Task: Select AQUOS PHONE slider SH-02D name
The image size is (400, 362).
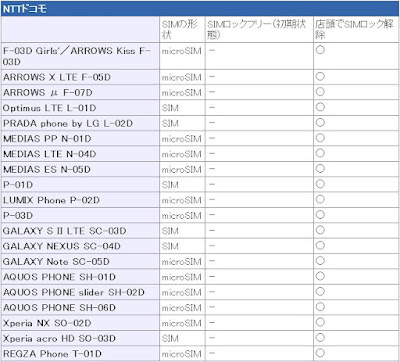Action: (74, 292)
